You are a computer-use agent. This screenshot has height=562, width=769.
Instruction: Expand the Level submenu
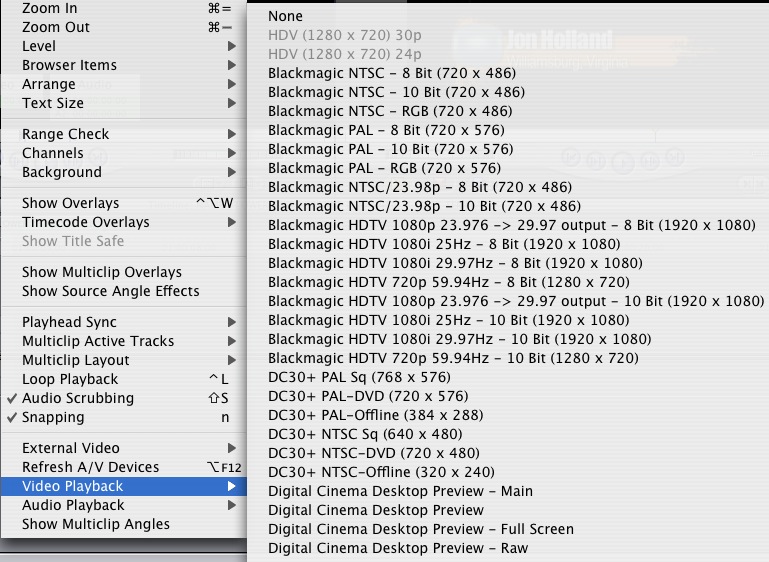click(123, 46)
